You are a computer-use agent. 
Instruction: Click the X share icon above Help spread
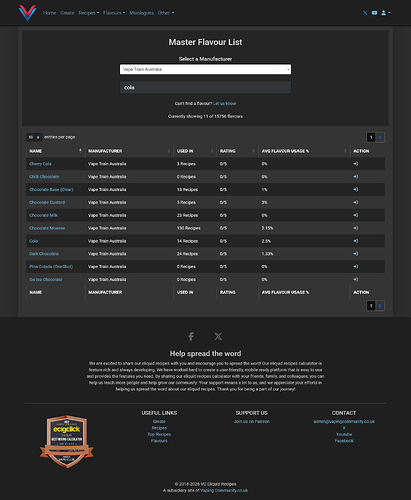(x=218, y=336)
